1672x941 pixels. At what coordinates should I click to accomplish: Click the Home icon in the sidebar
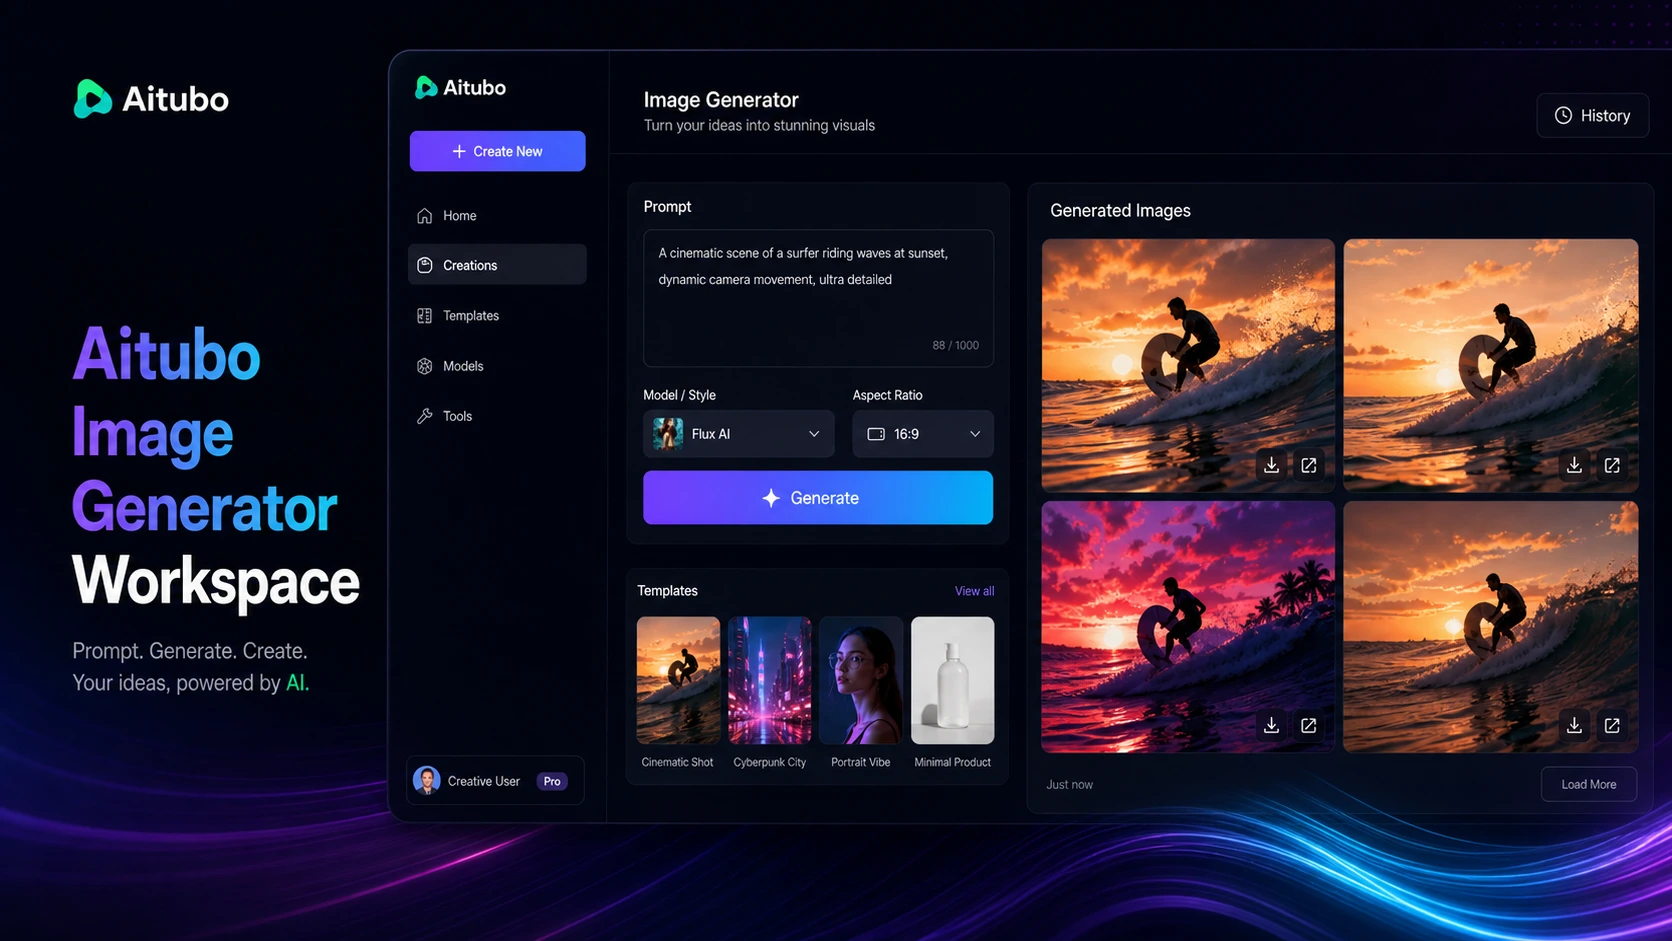[424, 216]
